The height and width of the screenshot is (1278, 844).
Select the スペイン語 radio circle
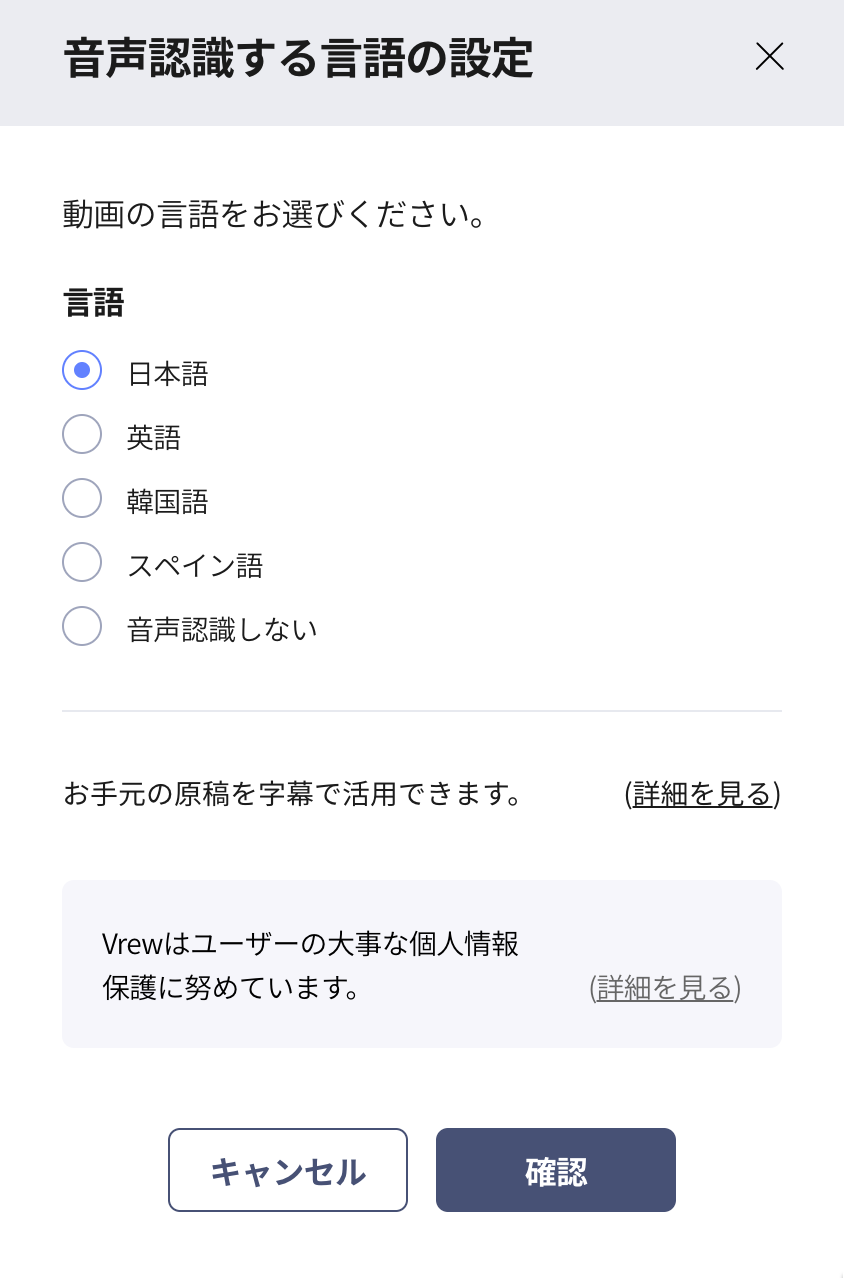[82, 562]
